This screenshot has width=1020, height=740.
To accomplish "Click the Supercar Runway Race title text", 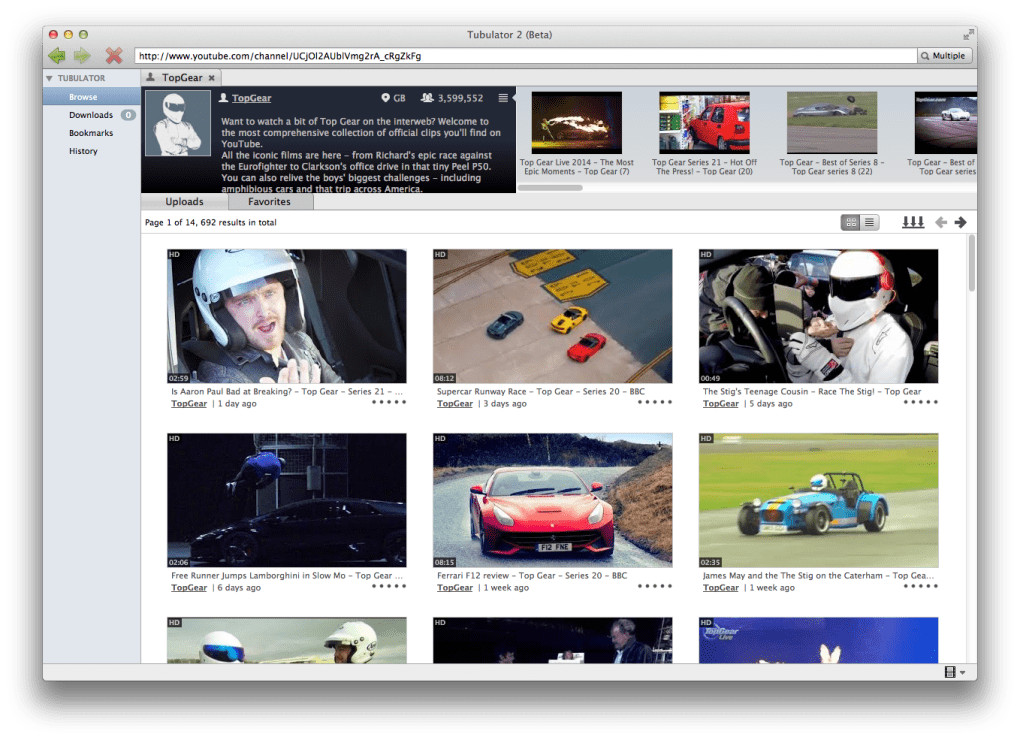I will coord(541,391).
